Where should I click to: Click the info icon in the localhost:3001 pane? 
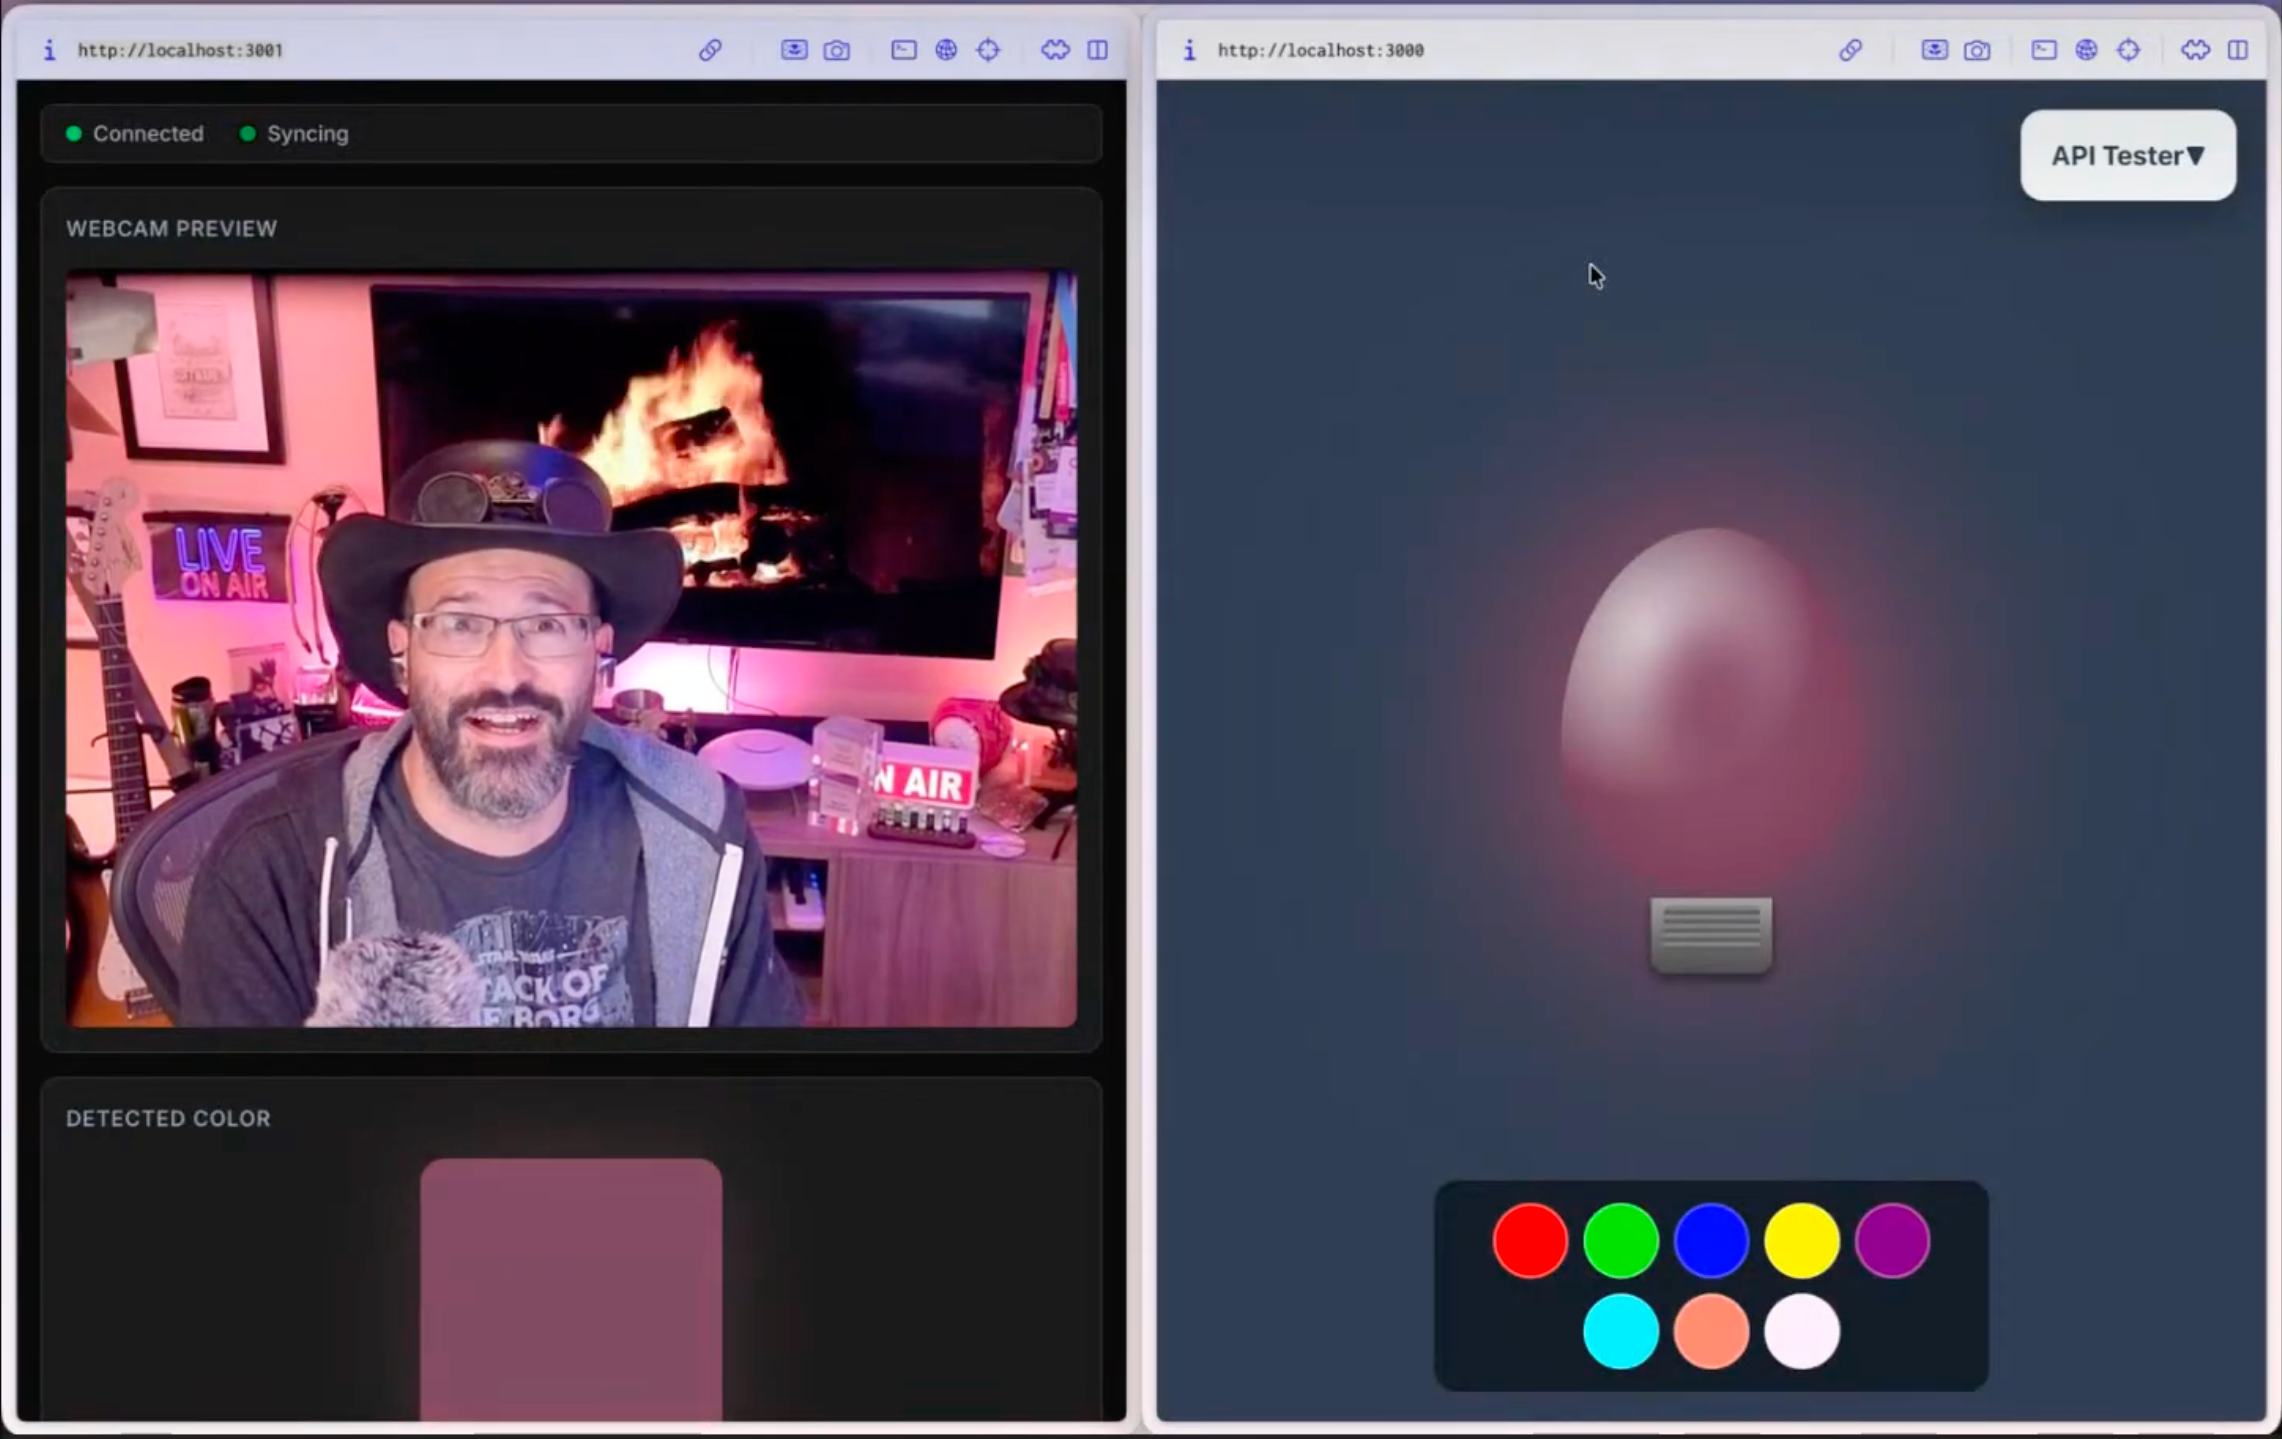(49, 50)
